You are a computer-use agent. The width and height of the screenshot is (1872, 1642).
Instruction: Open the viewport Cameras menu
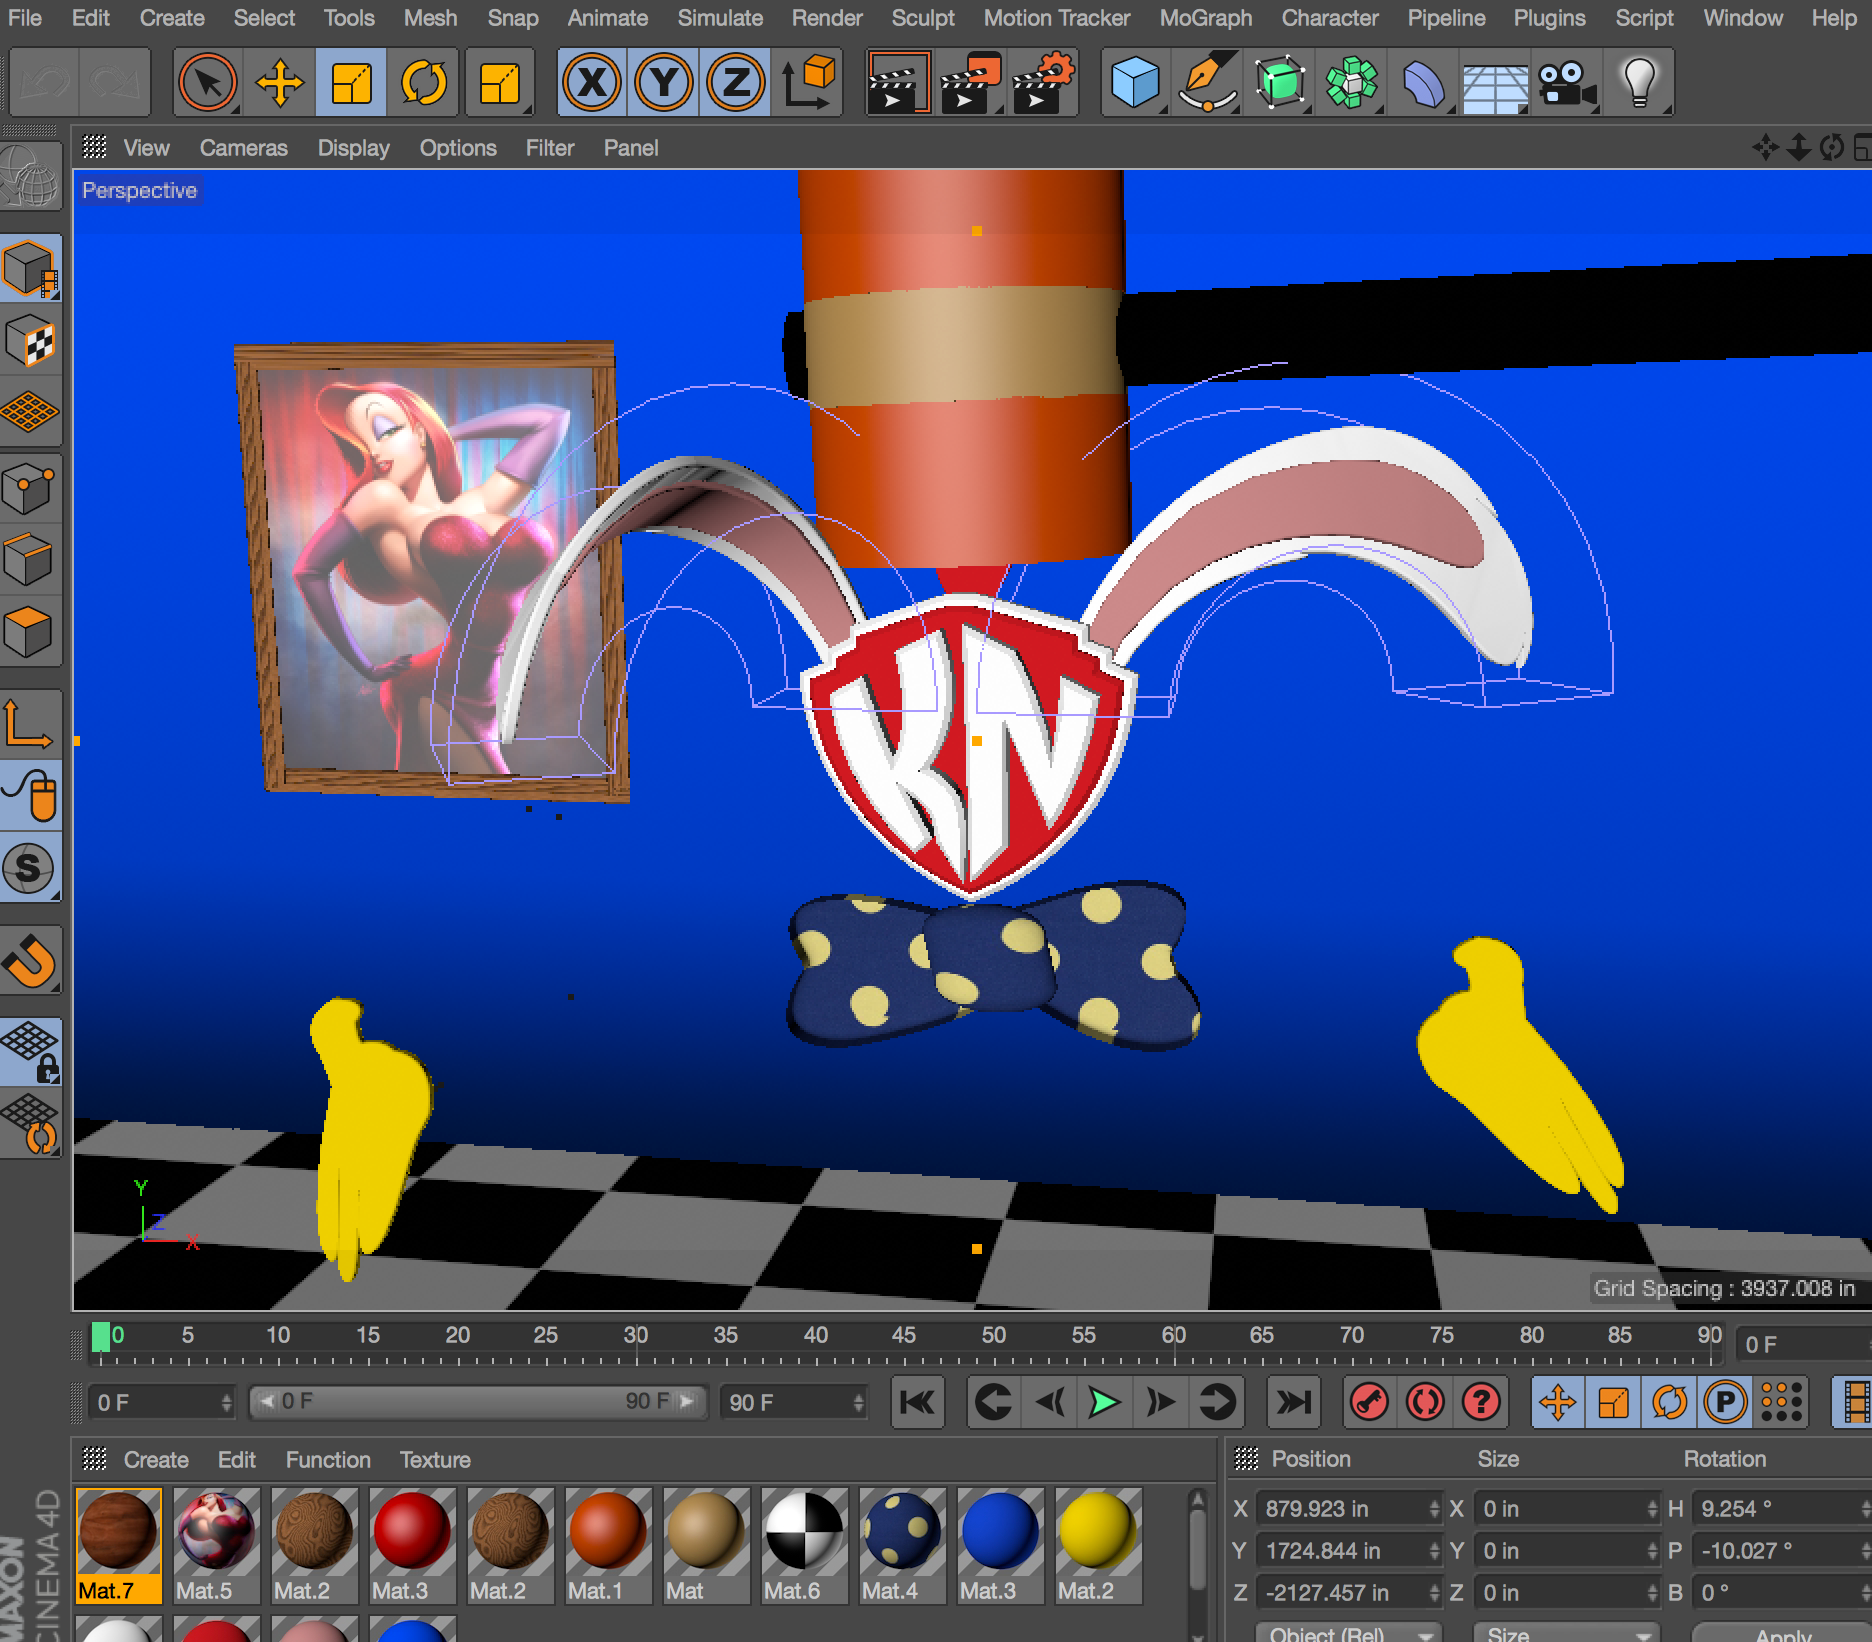(243, 148)
